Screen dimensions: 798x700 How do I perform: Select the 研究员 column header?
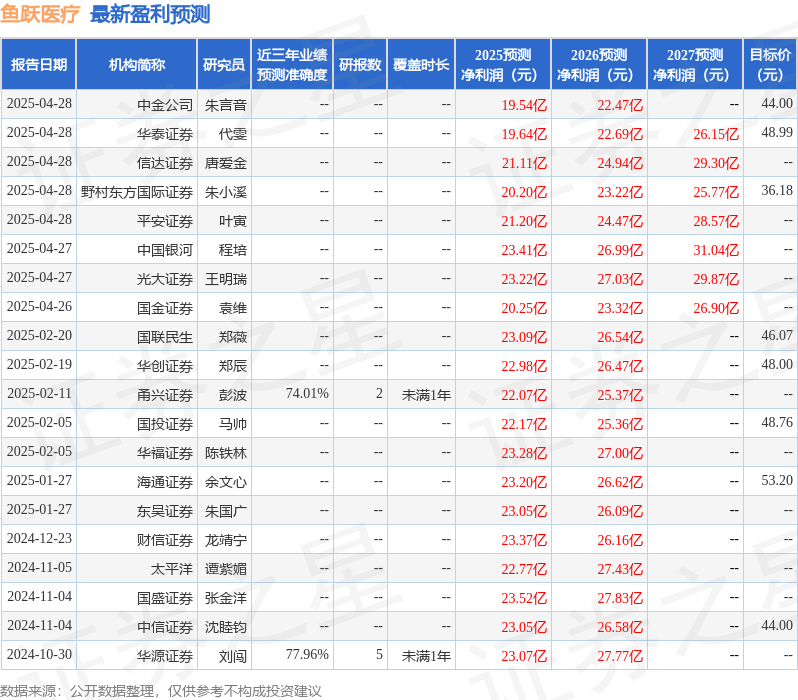point(224,65)
